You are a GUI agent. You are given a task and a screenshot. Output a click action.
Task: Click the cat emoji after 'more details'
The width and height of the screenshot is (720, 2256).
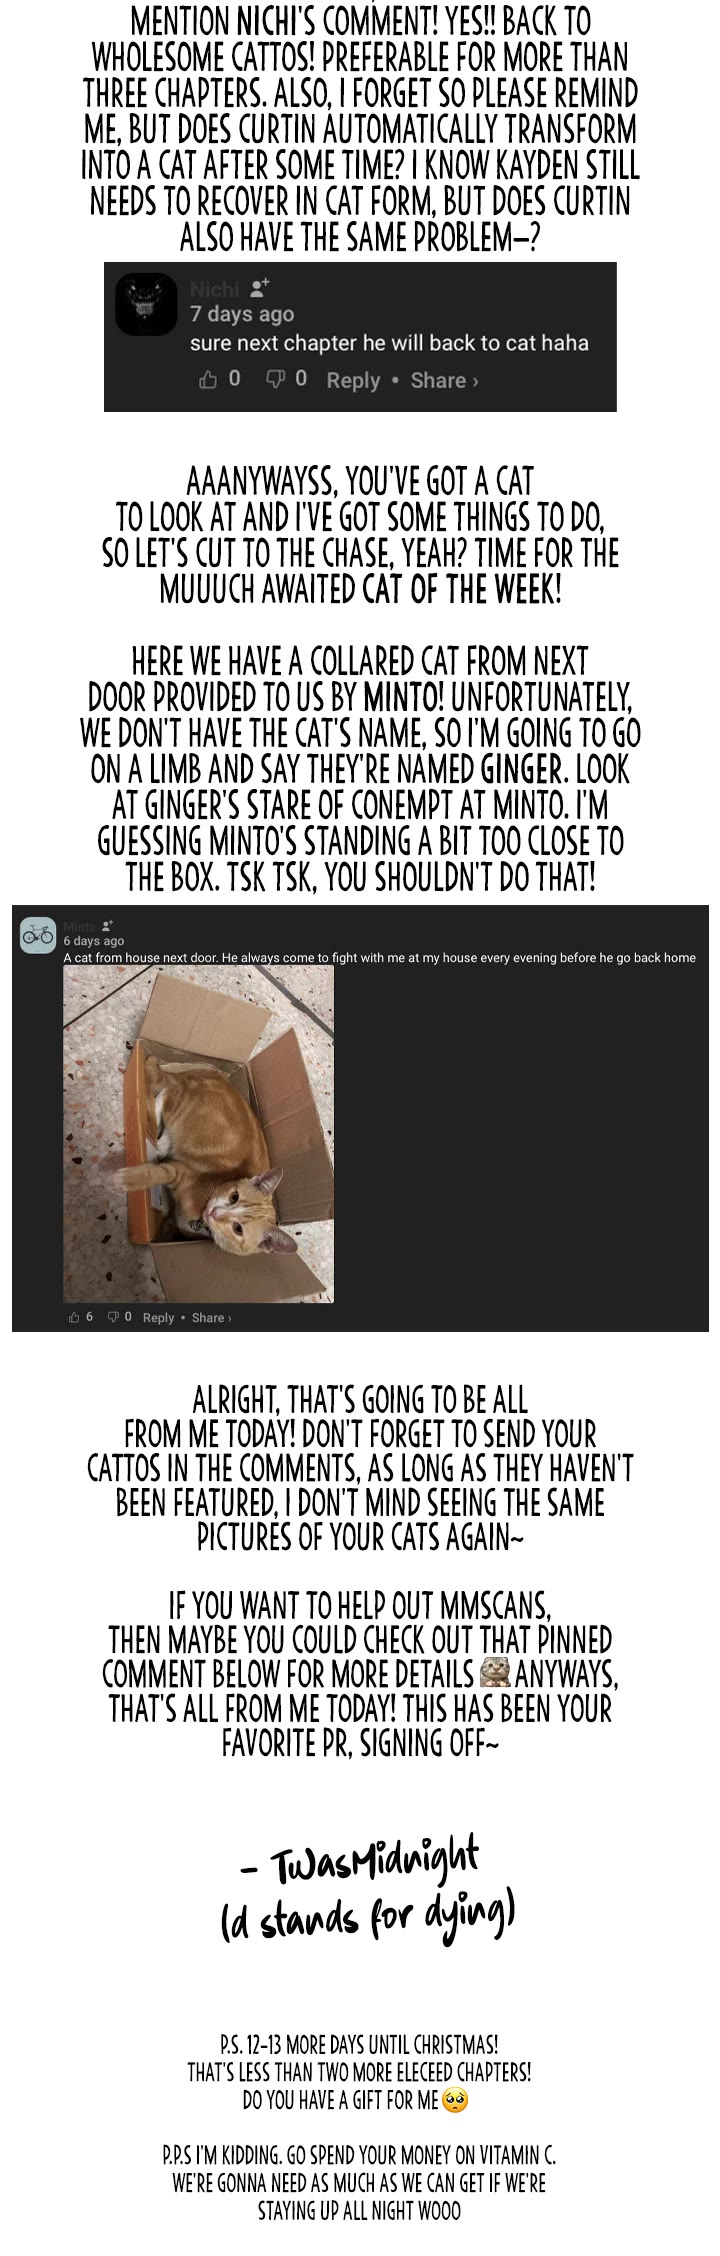click(495, 1672)
